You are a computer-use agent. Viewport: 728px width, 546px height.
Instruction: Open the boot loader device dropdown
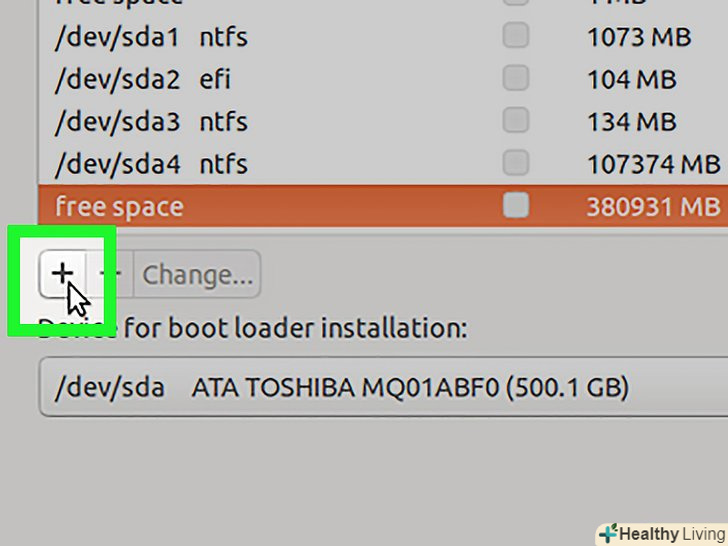tap(384, 387)
